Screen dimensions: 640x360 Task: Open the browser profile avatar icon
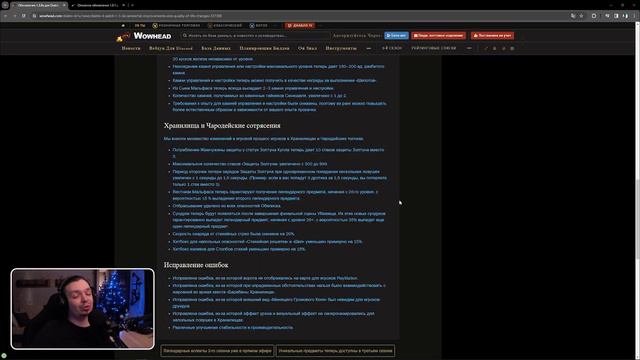pyautogui.click(x=625, y=16)
